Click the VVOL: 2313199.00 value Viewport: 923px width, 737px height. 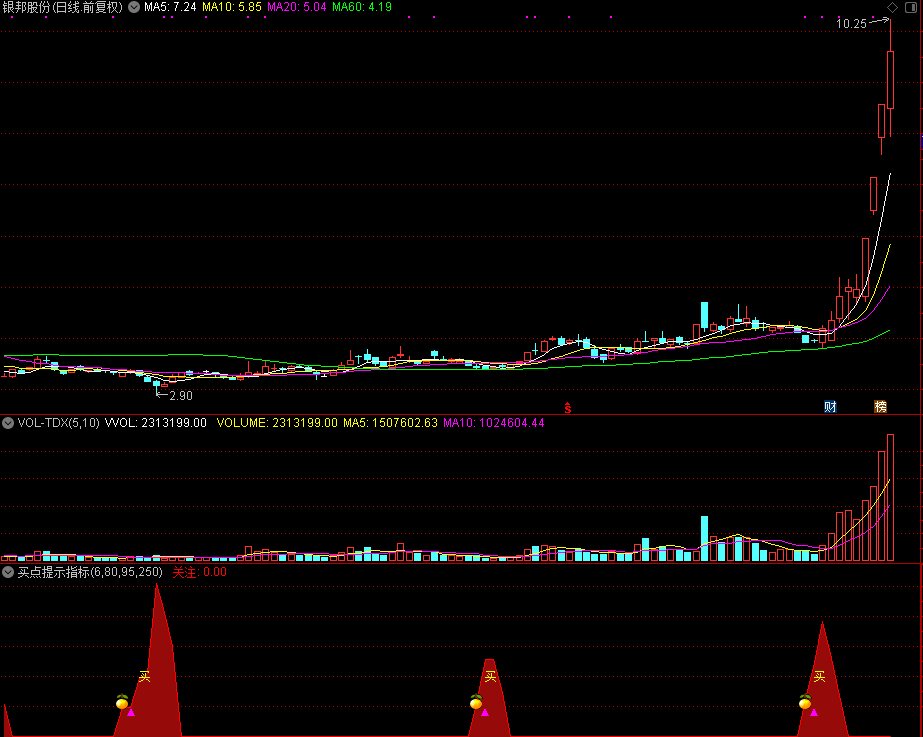155,423
